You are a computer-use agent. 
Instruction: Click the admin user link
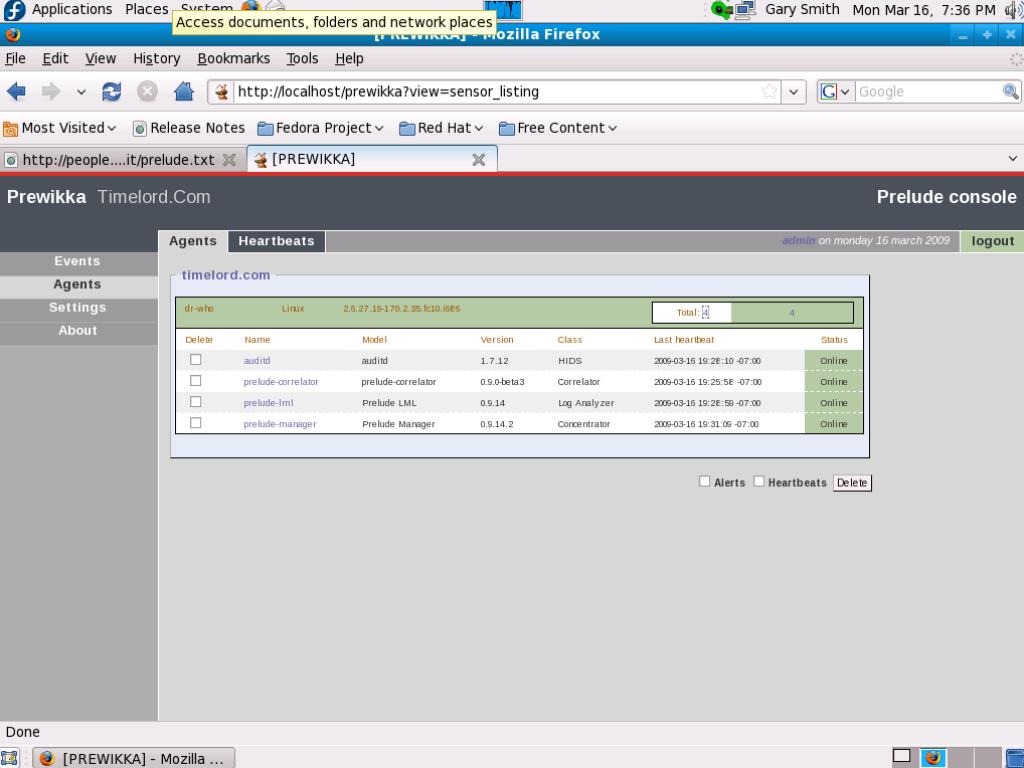point(799,240)
